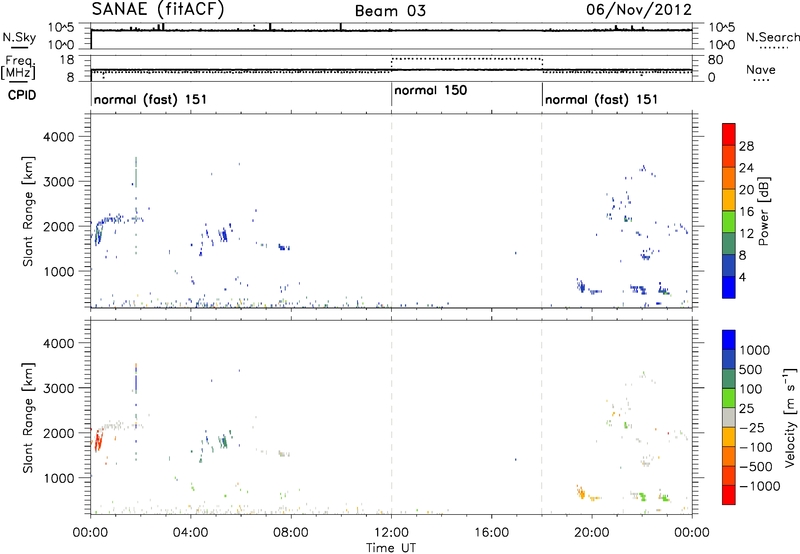
Task: Click the 16:00 time axis tick label
Action: 491,533
